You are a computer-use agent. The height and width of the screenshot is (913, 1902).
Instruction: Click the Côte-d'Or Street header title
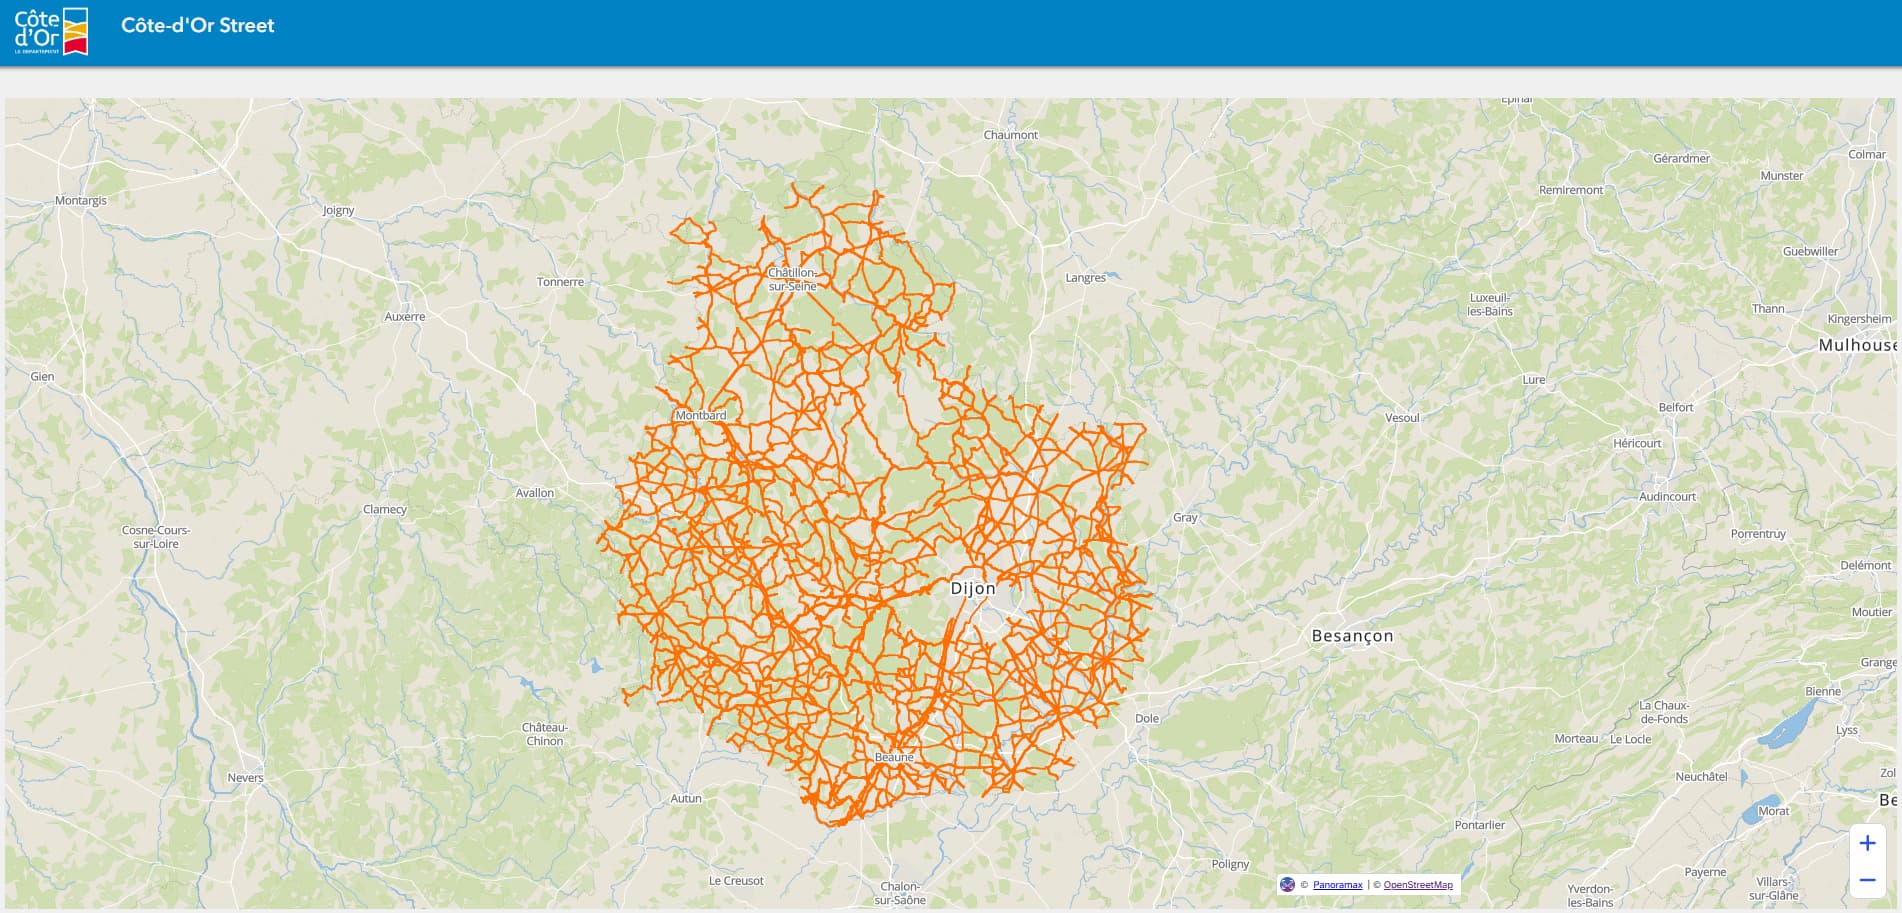coord(197,26)
